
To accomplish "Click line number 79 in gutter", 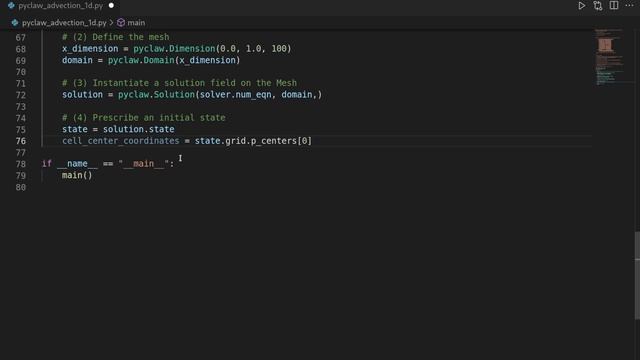I will click(x=20, y=176).
